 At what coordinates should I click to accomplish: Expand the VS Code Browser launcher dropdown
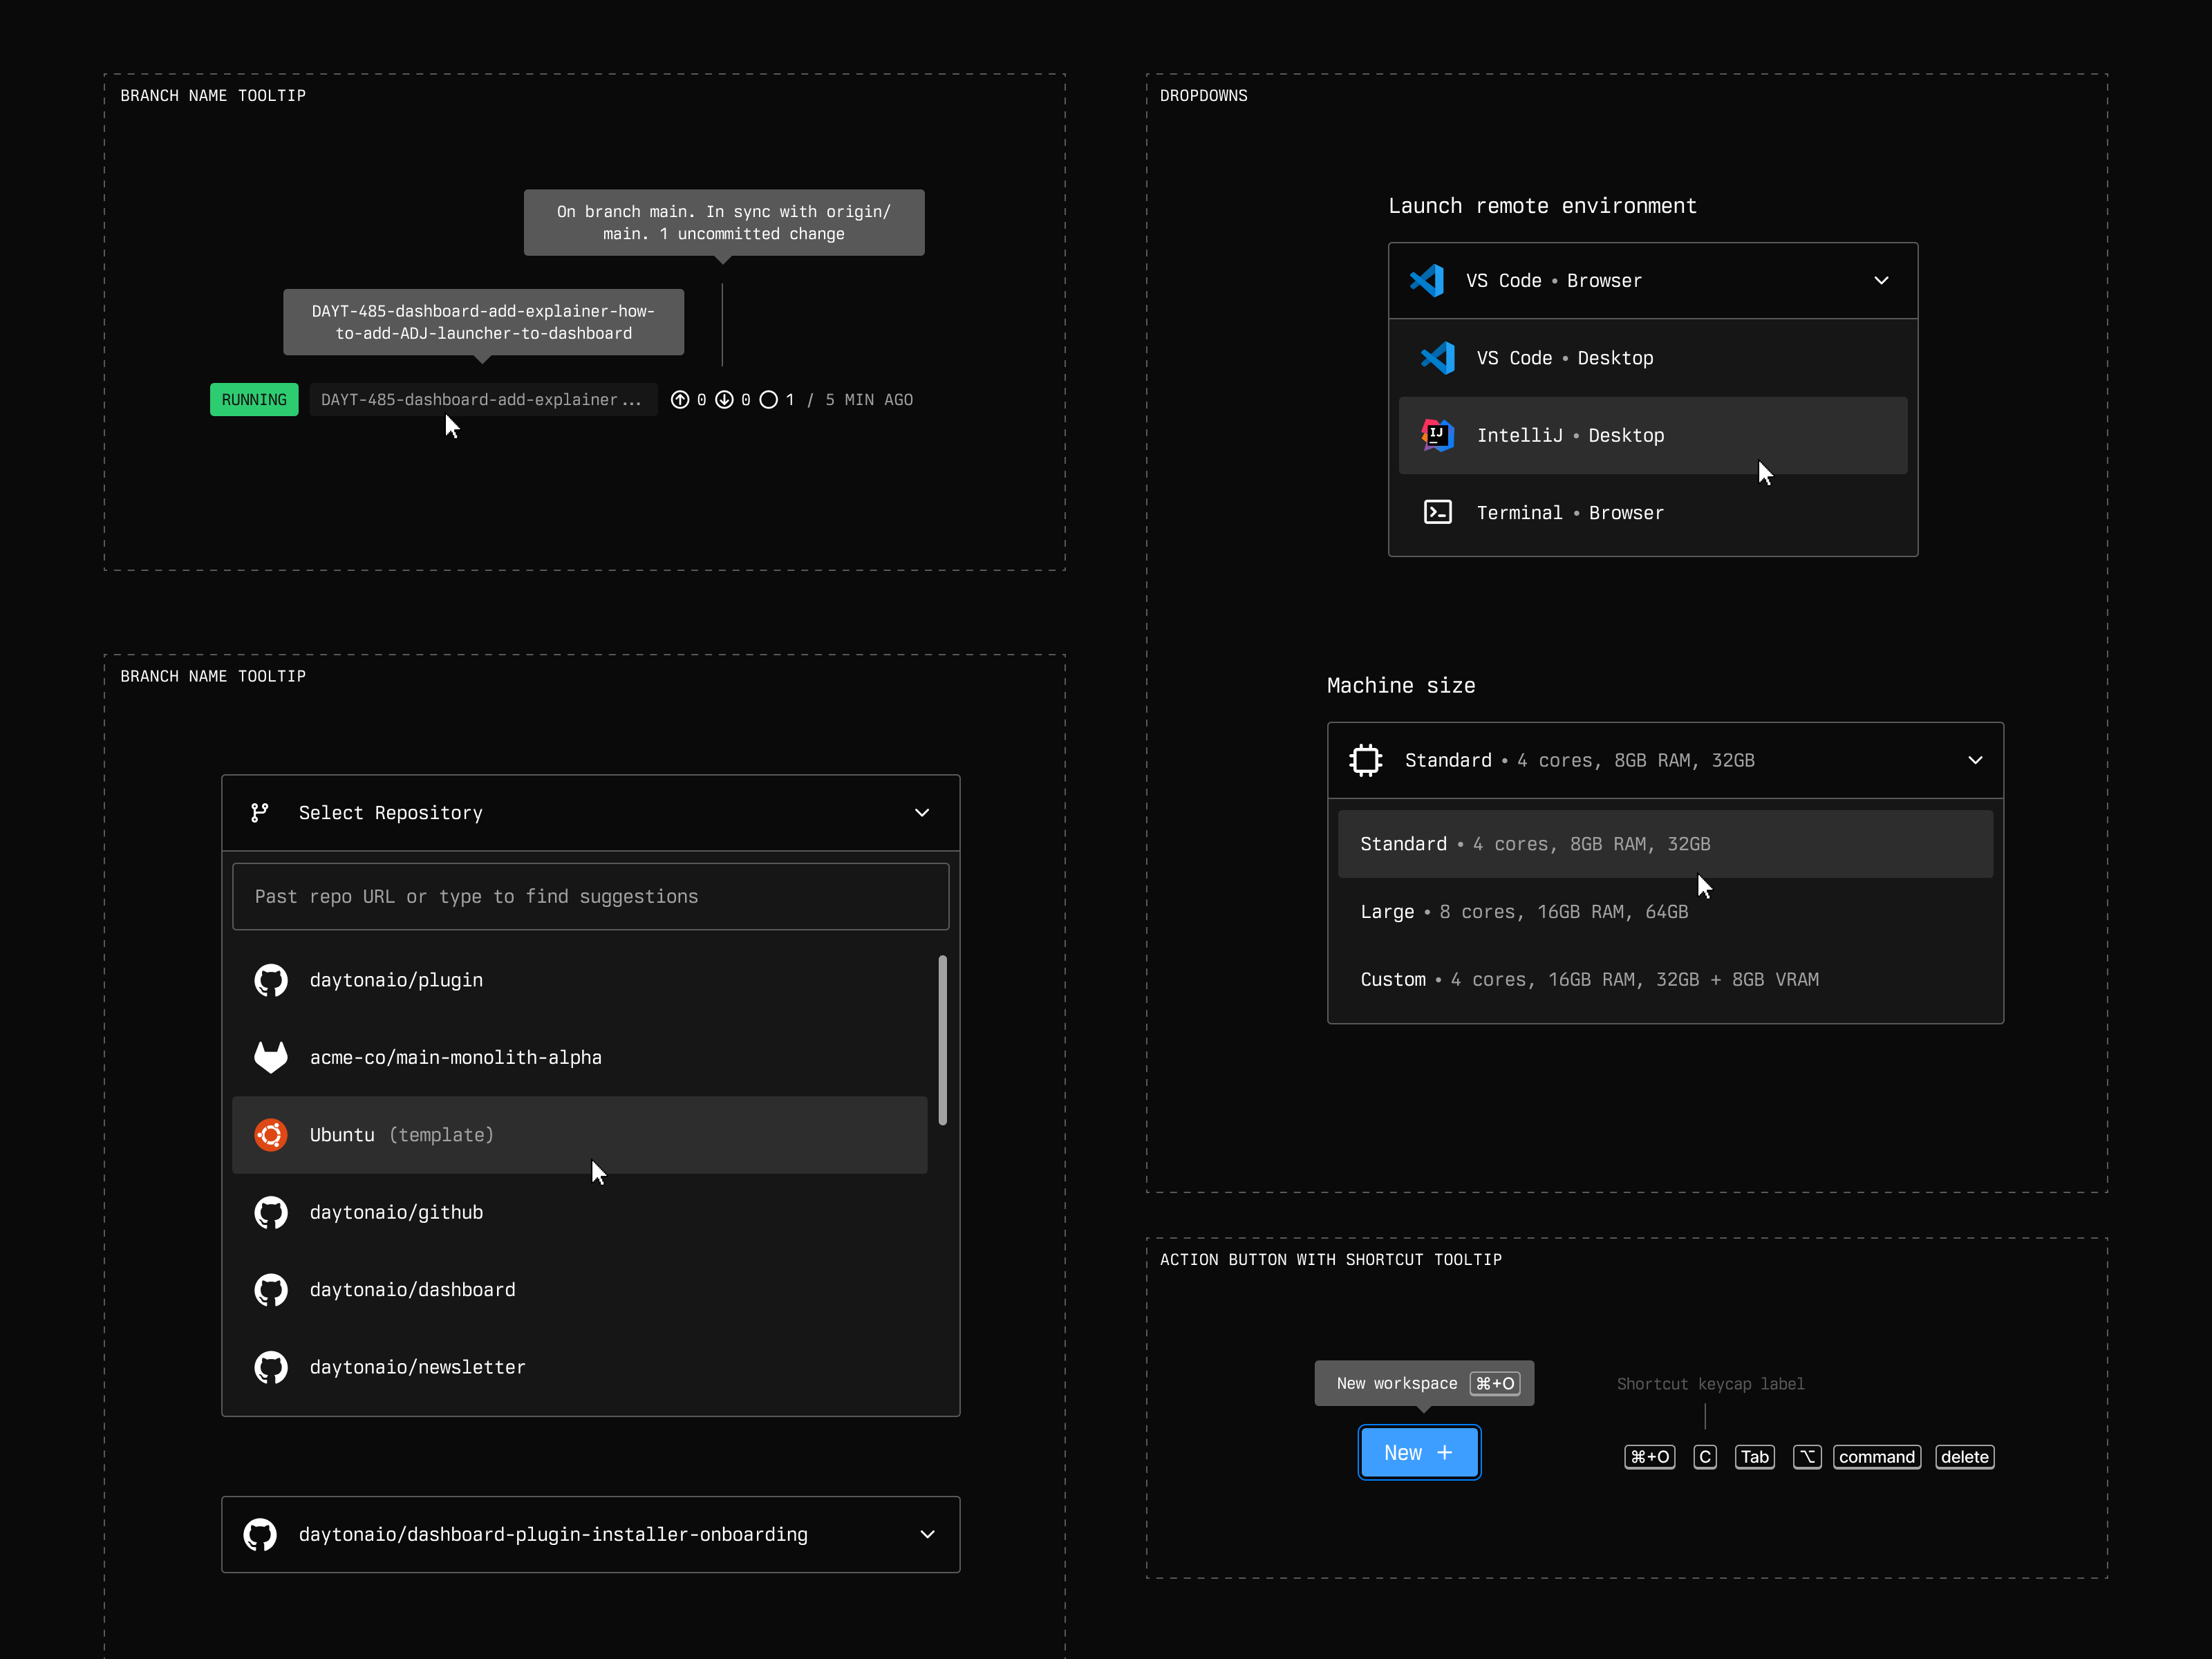click(x=1881, y=281)
